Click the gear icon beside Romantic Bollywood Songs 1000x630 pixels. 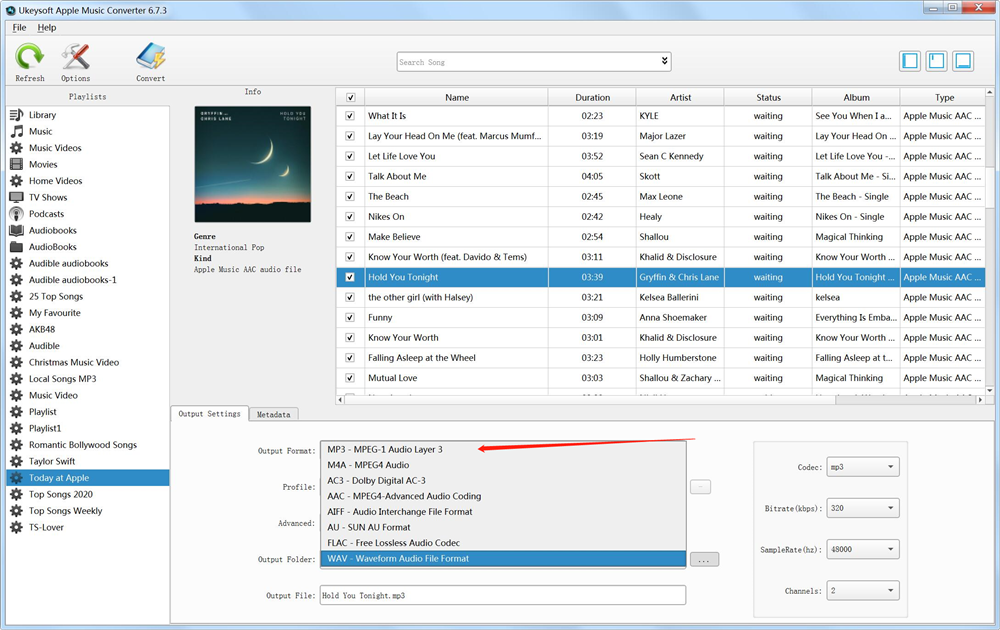[x=17, y=445]
